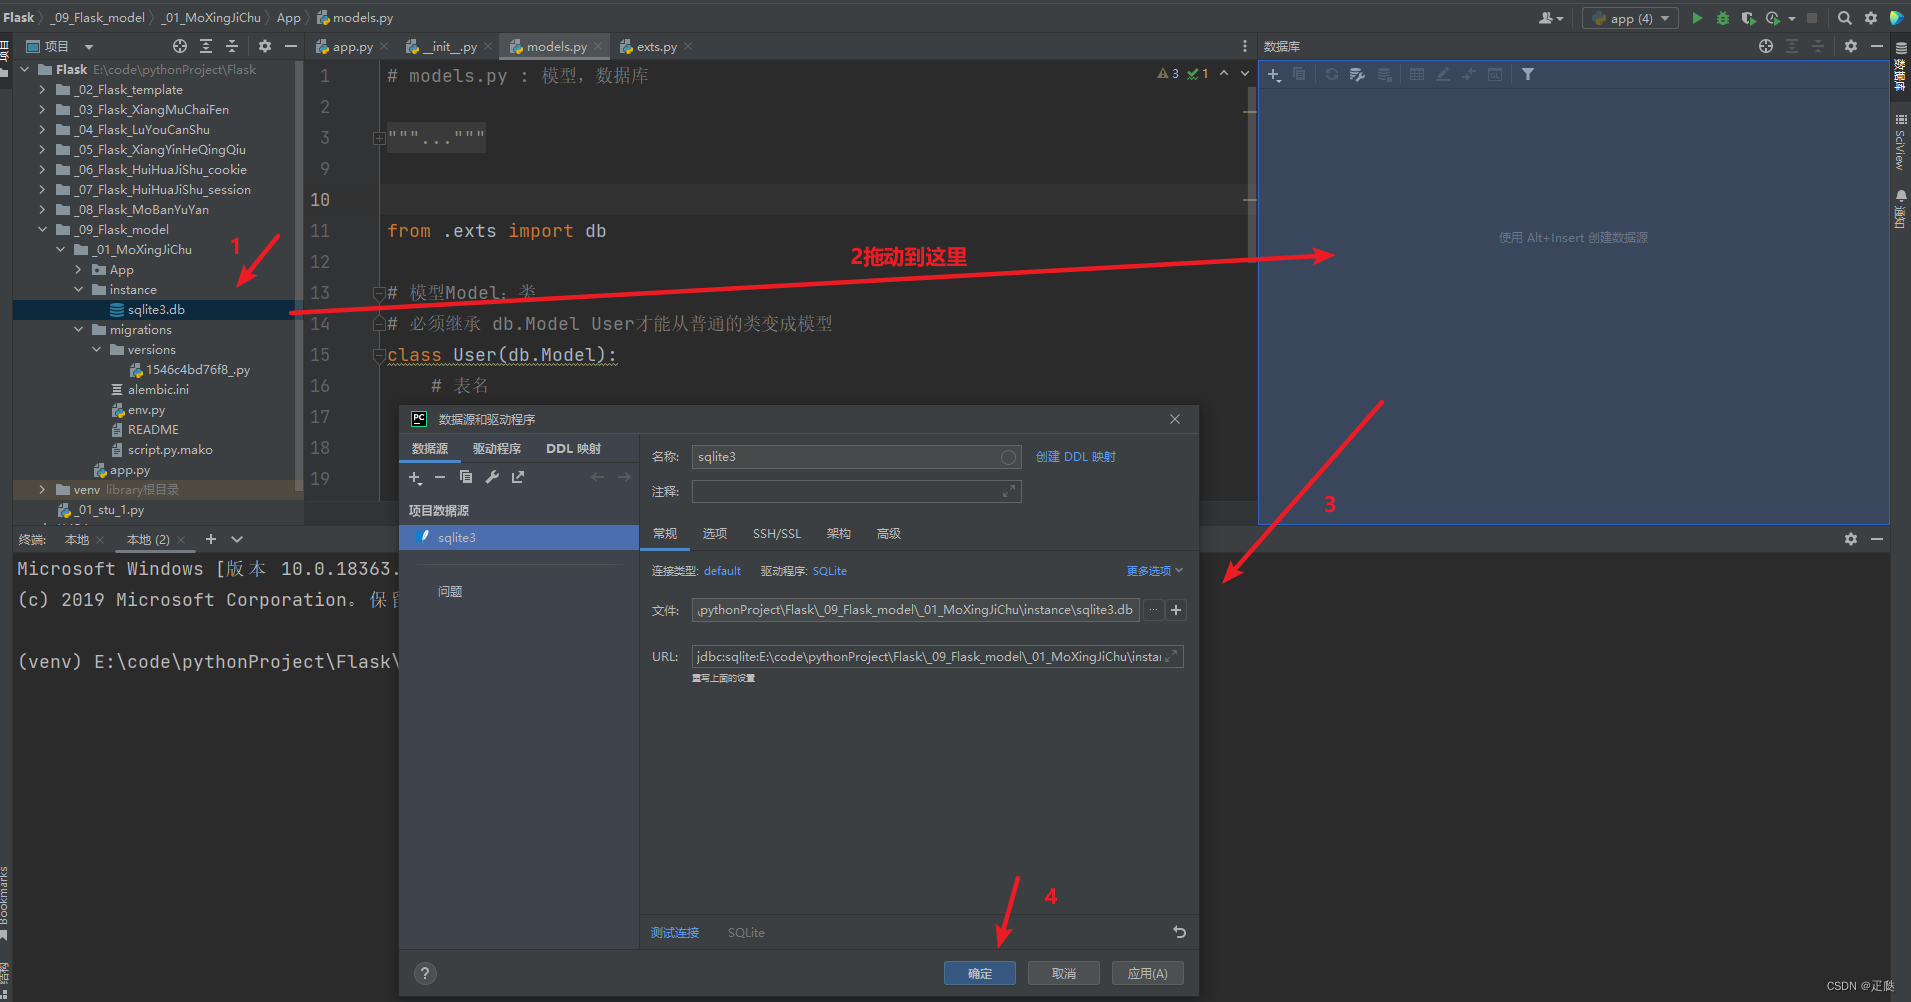Click Database panel locate crosshair icon
Image resolution: width=1911 pixels, height=1002 pixels.
1766,46
